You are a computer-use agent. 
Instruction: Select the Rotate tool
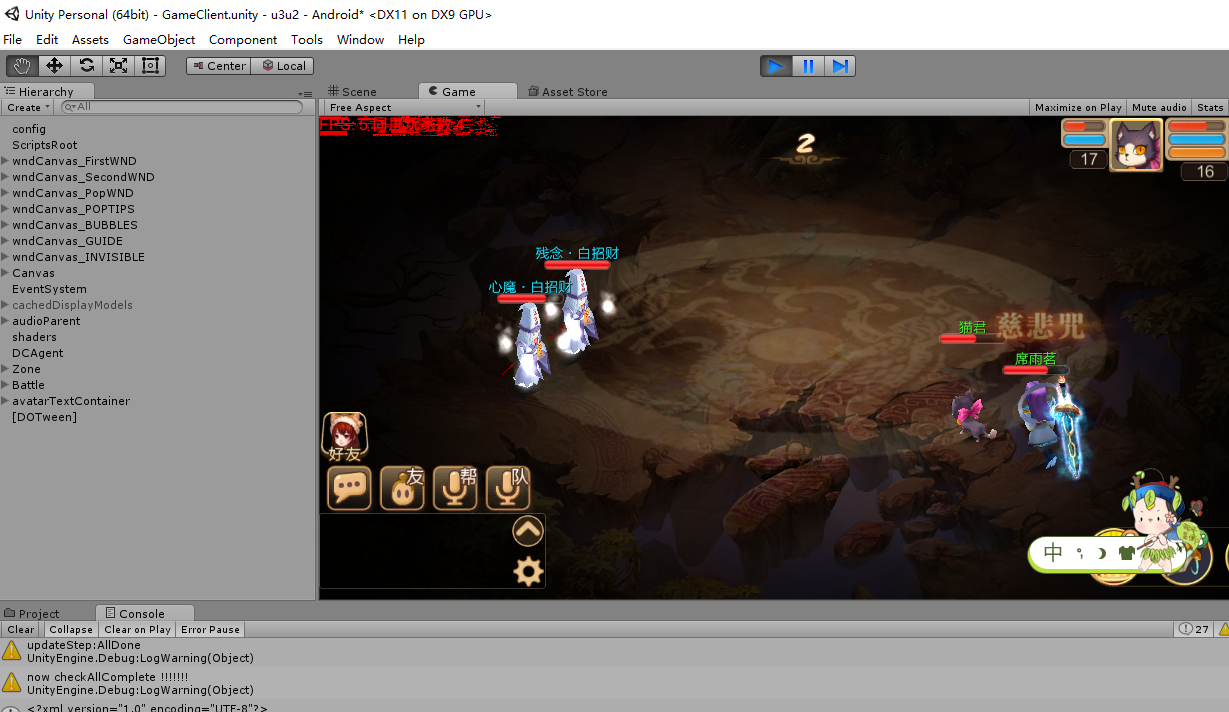(x=86, y=66)
